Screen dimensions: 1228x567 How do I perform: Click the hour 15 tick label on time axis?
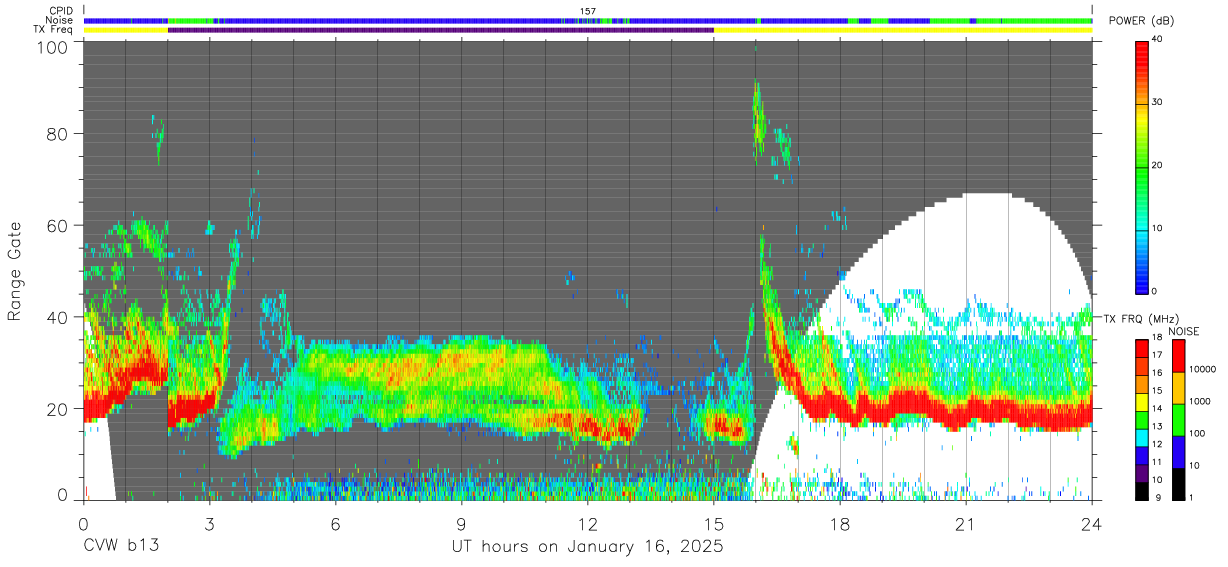tap(713, 522)
